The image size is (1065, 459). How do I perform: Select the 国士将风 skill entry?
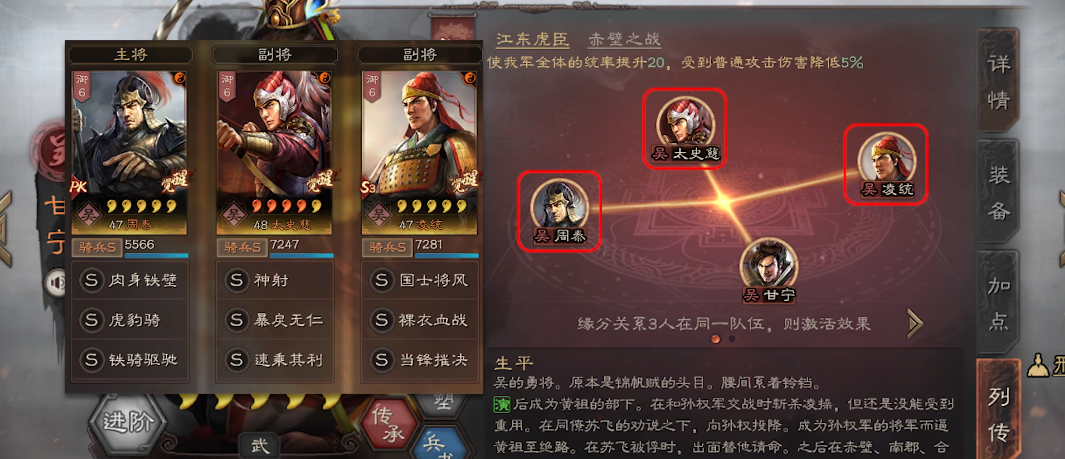[420, 280]
